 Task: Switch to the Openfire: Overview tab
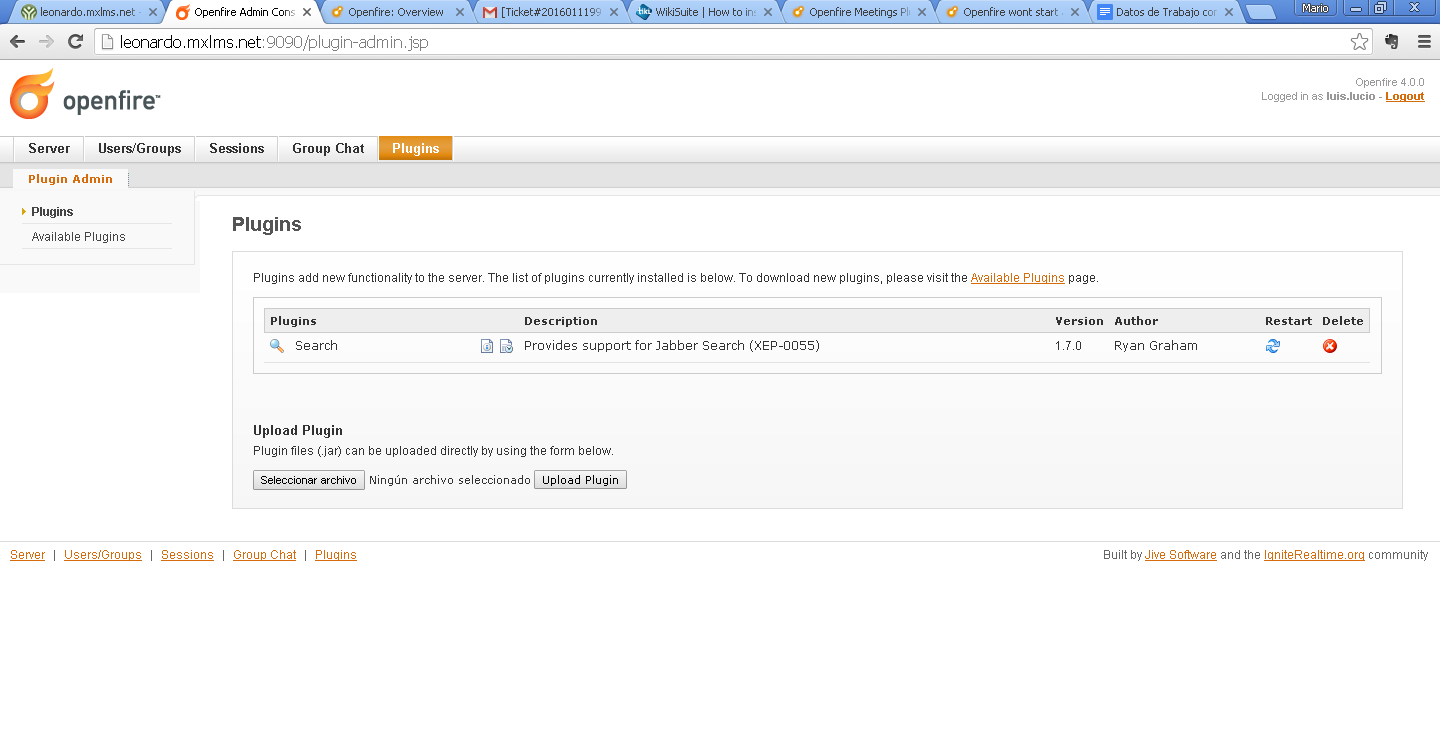coord(395,13)
